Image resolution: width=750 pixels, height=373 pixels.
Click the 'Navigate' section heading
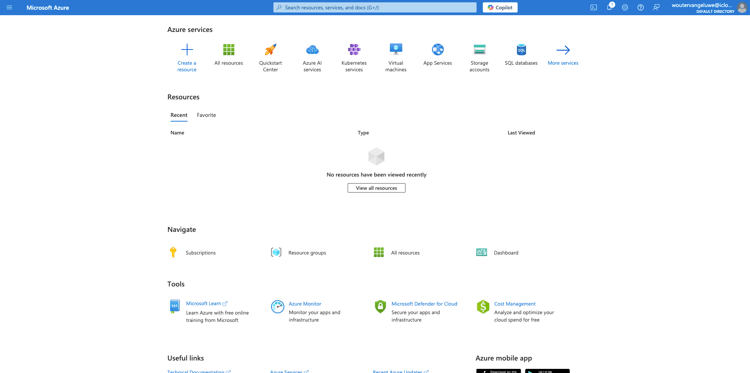[182, 230]
